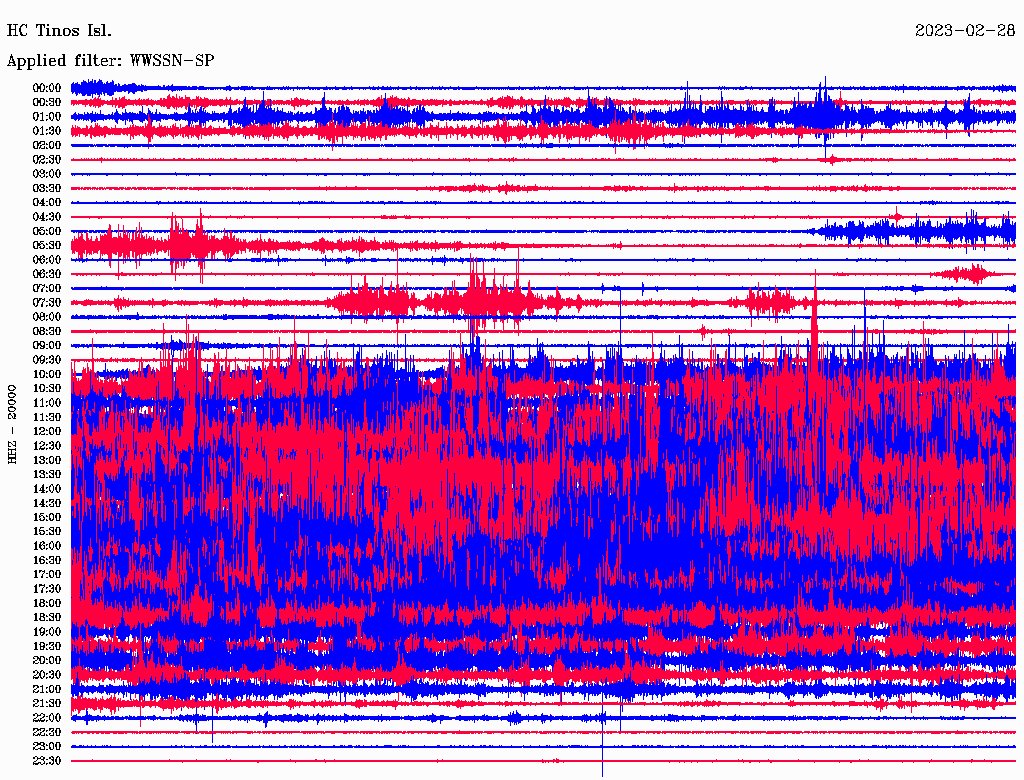The height and width of the screenshot is (780, 1024).
Task: Select the 12:00 time marker
Action: [47, 431]
